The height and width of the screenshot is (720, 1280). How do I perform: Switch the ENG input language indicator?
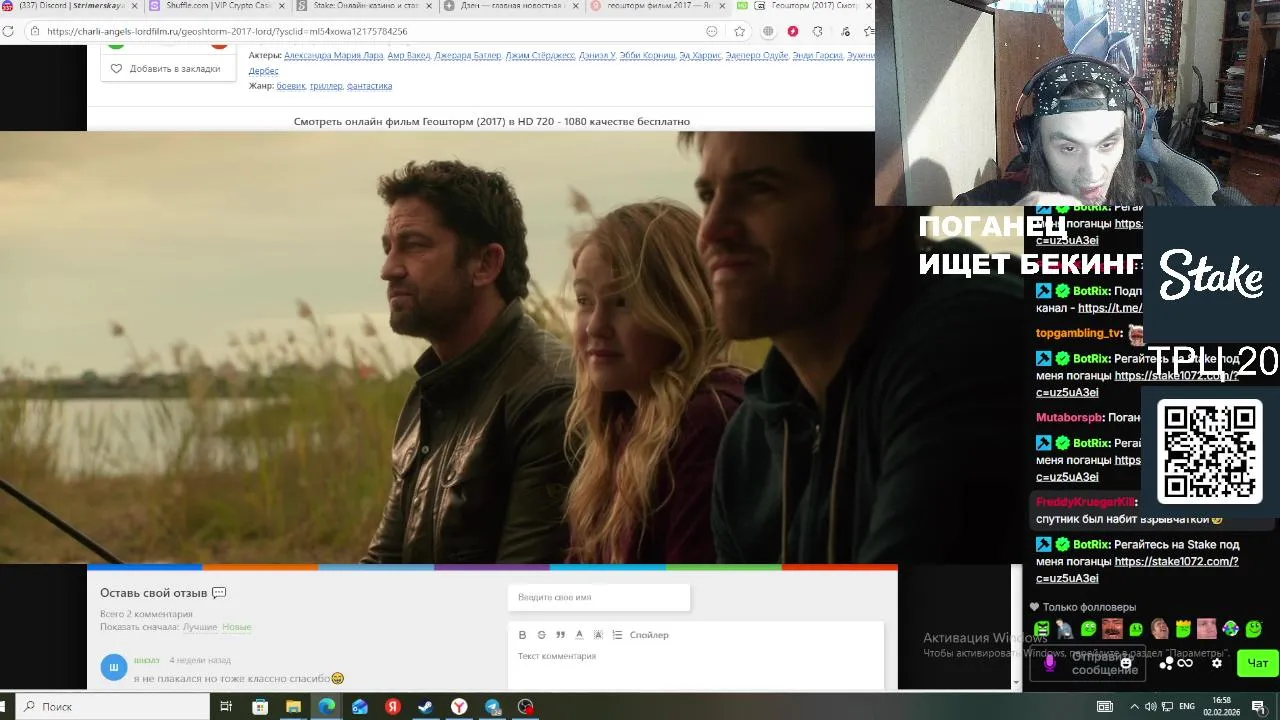1187,707
